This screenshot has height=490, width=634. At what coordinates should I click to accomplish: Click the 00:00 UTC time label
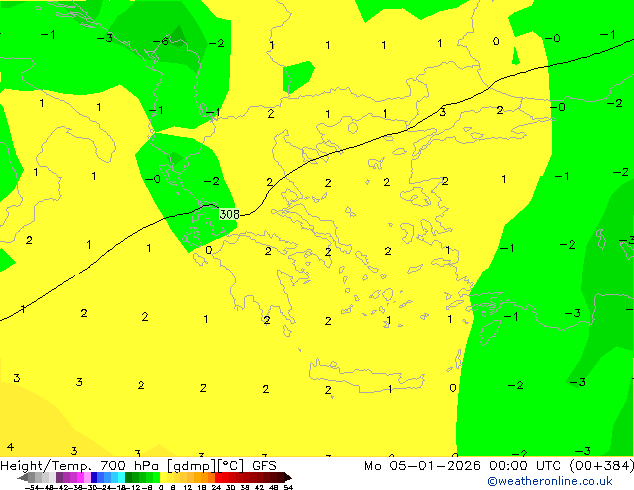click(x=525, y=466)
